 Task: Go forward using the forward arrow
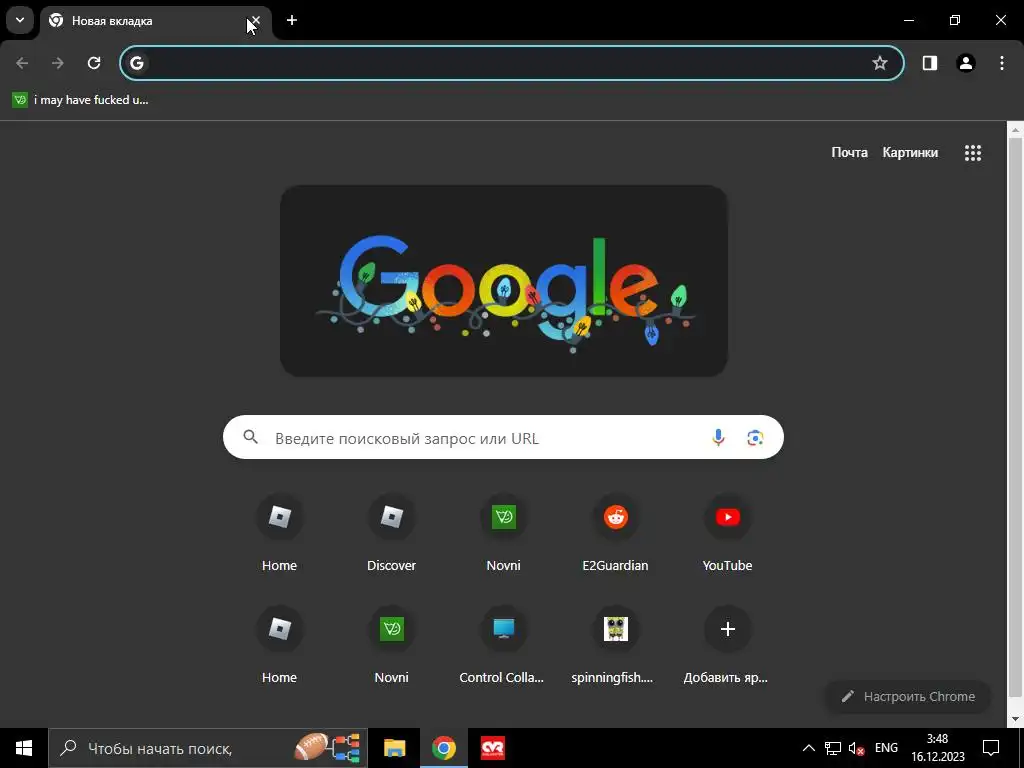(x=58, y=63)
